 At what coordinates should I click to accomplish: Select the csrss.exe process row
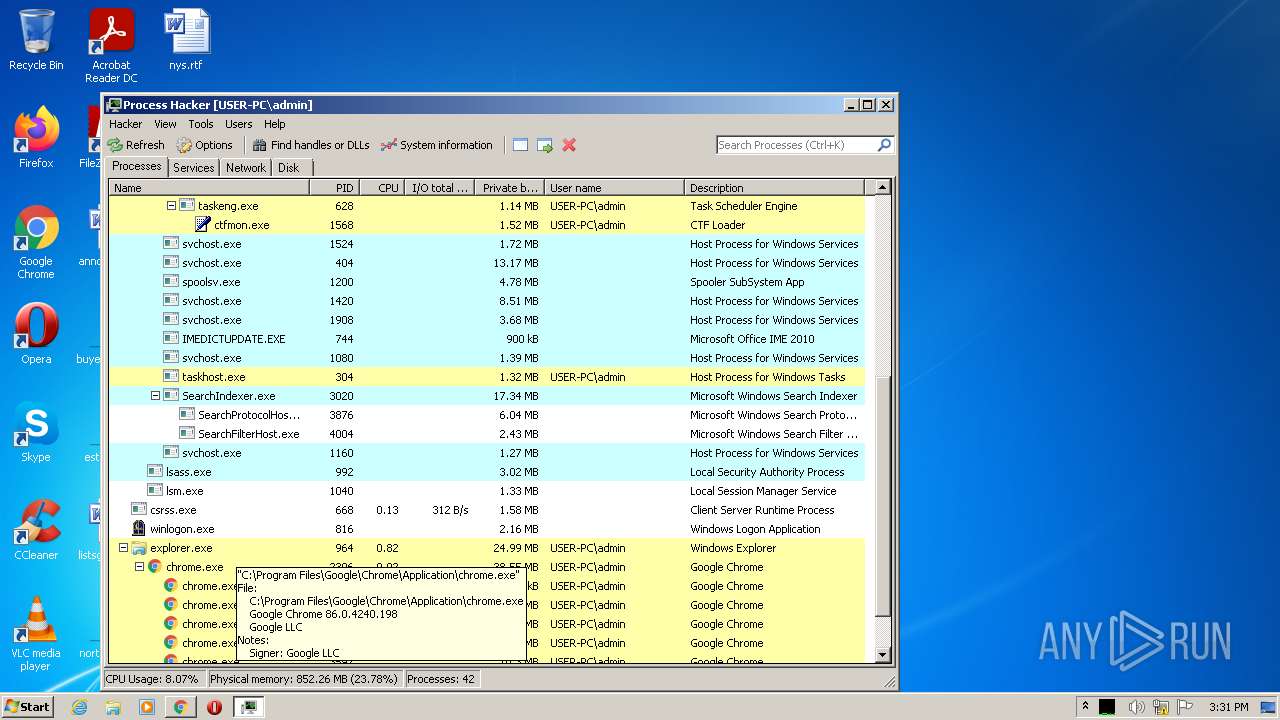point(487,510)
